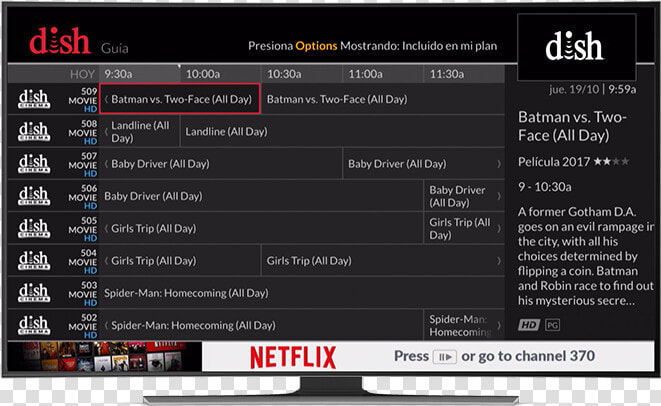661x406 pixels.
Task: Select dish cinema logo for channel 503
Action: tap(34, 293)
